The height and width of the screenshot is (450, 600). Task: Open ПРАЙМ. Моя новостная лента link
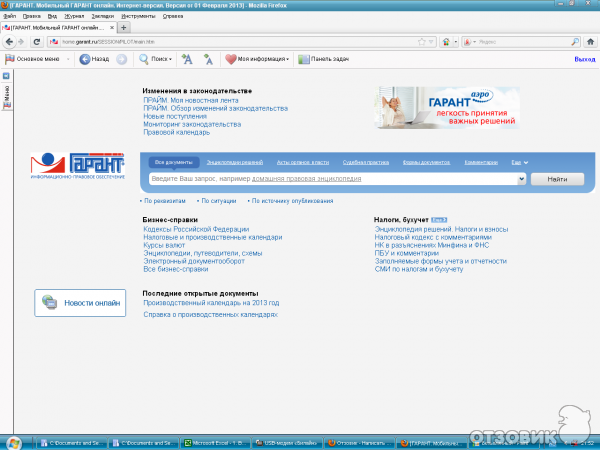click(191, 100)
